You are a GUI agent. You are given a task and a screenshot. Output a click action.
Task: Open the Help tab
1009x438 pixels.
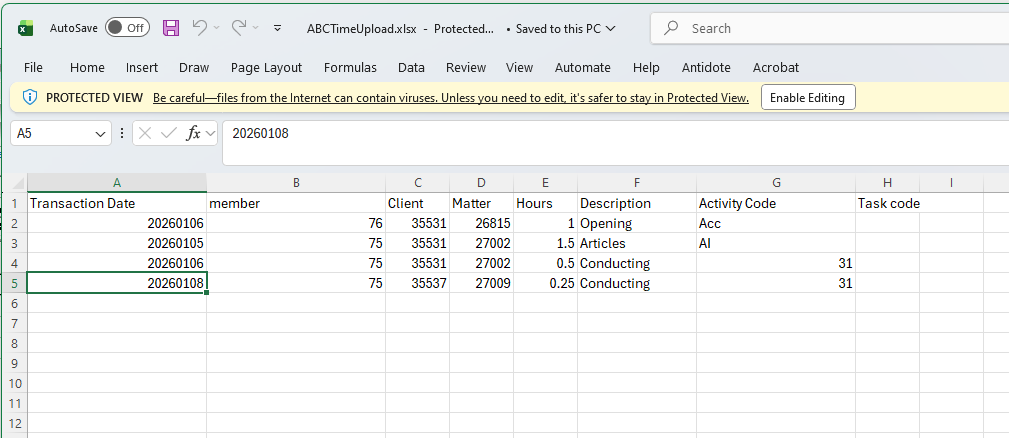pyautogui.click(x=646, y=68)
